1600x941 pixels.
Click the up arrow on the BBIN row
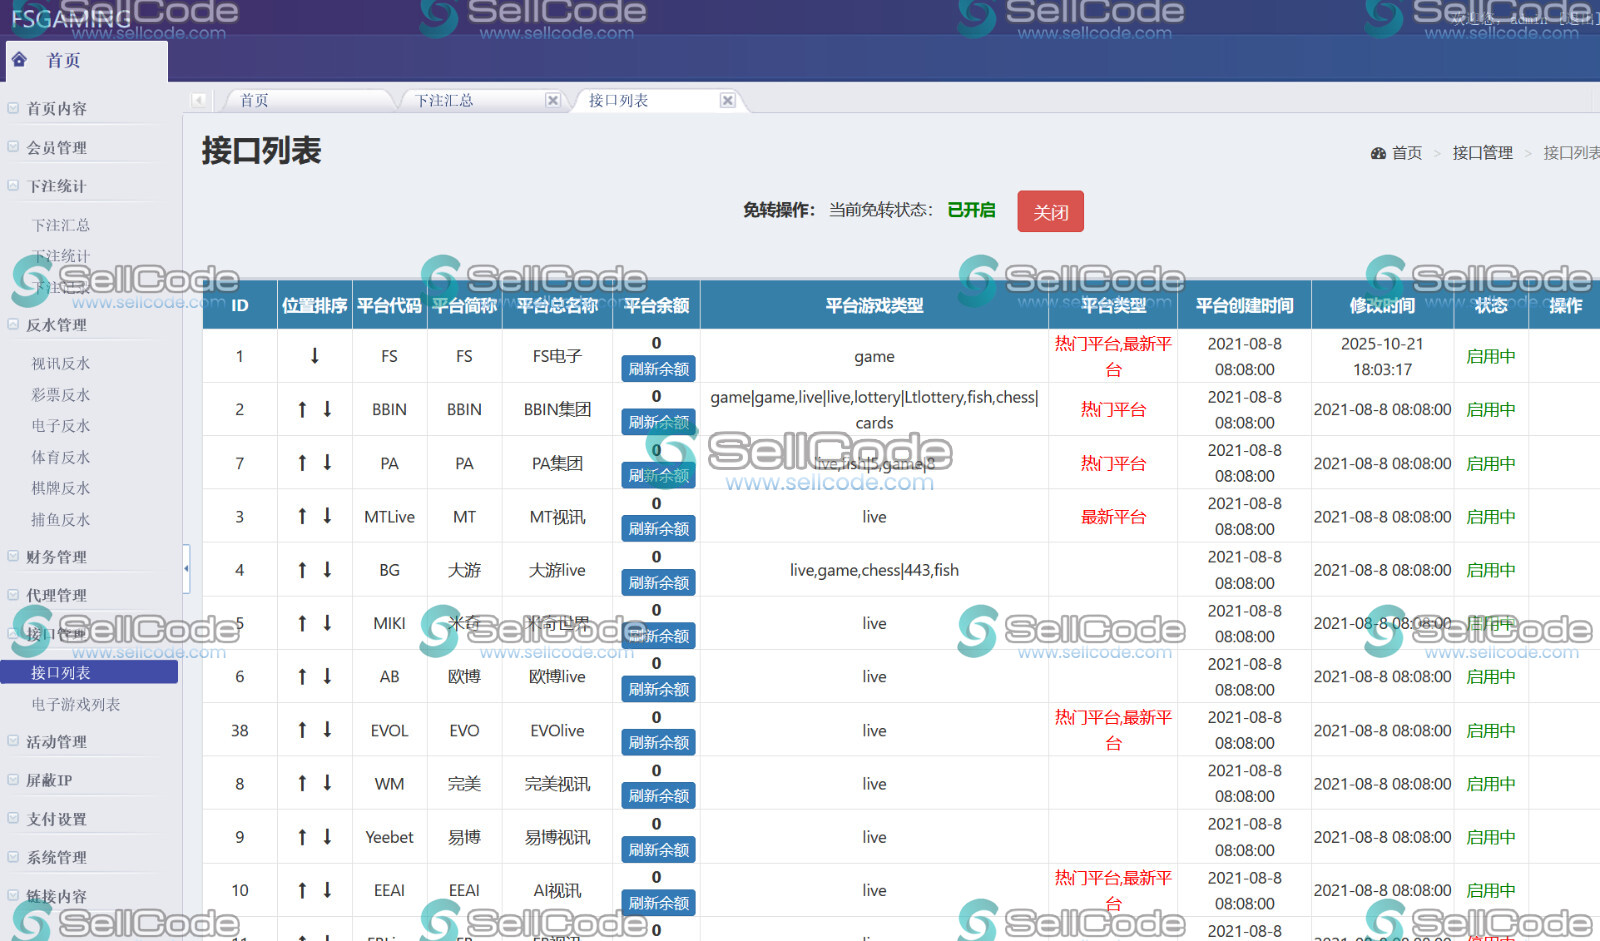[303, 409]
